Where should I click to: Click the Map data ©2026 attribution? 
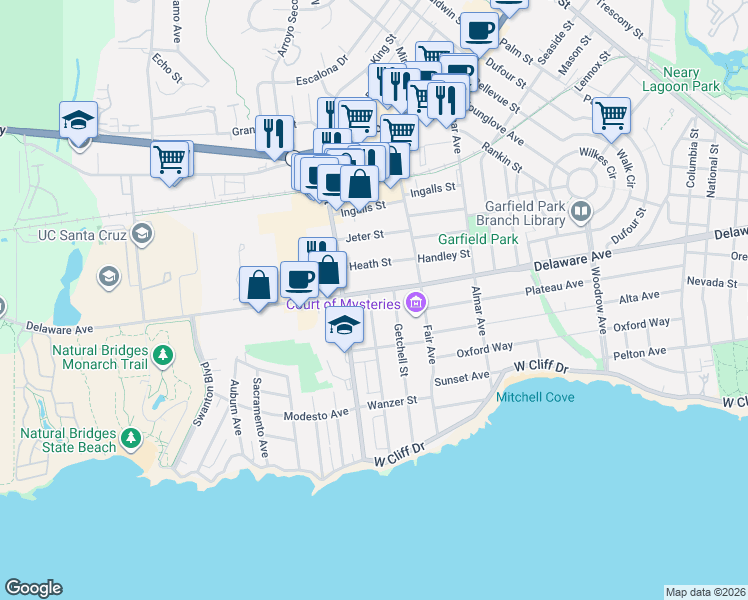pyautogui.click(x=705, y=592)
